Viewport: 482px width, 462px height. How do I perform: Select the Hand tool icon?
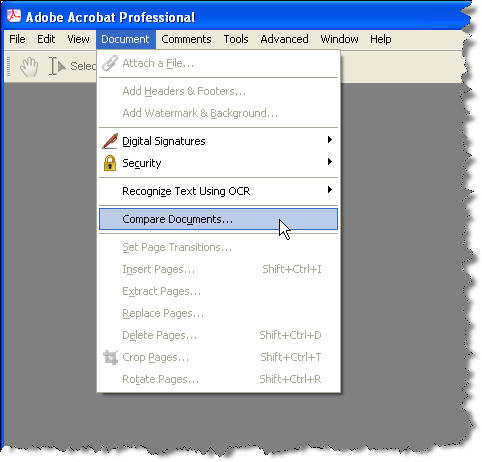tap(29, 66)
